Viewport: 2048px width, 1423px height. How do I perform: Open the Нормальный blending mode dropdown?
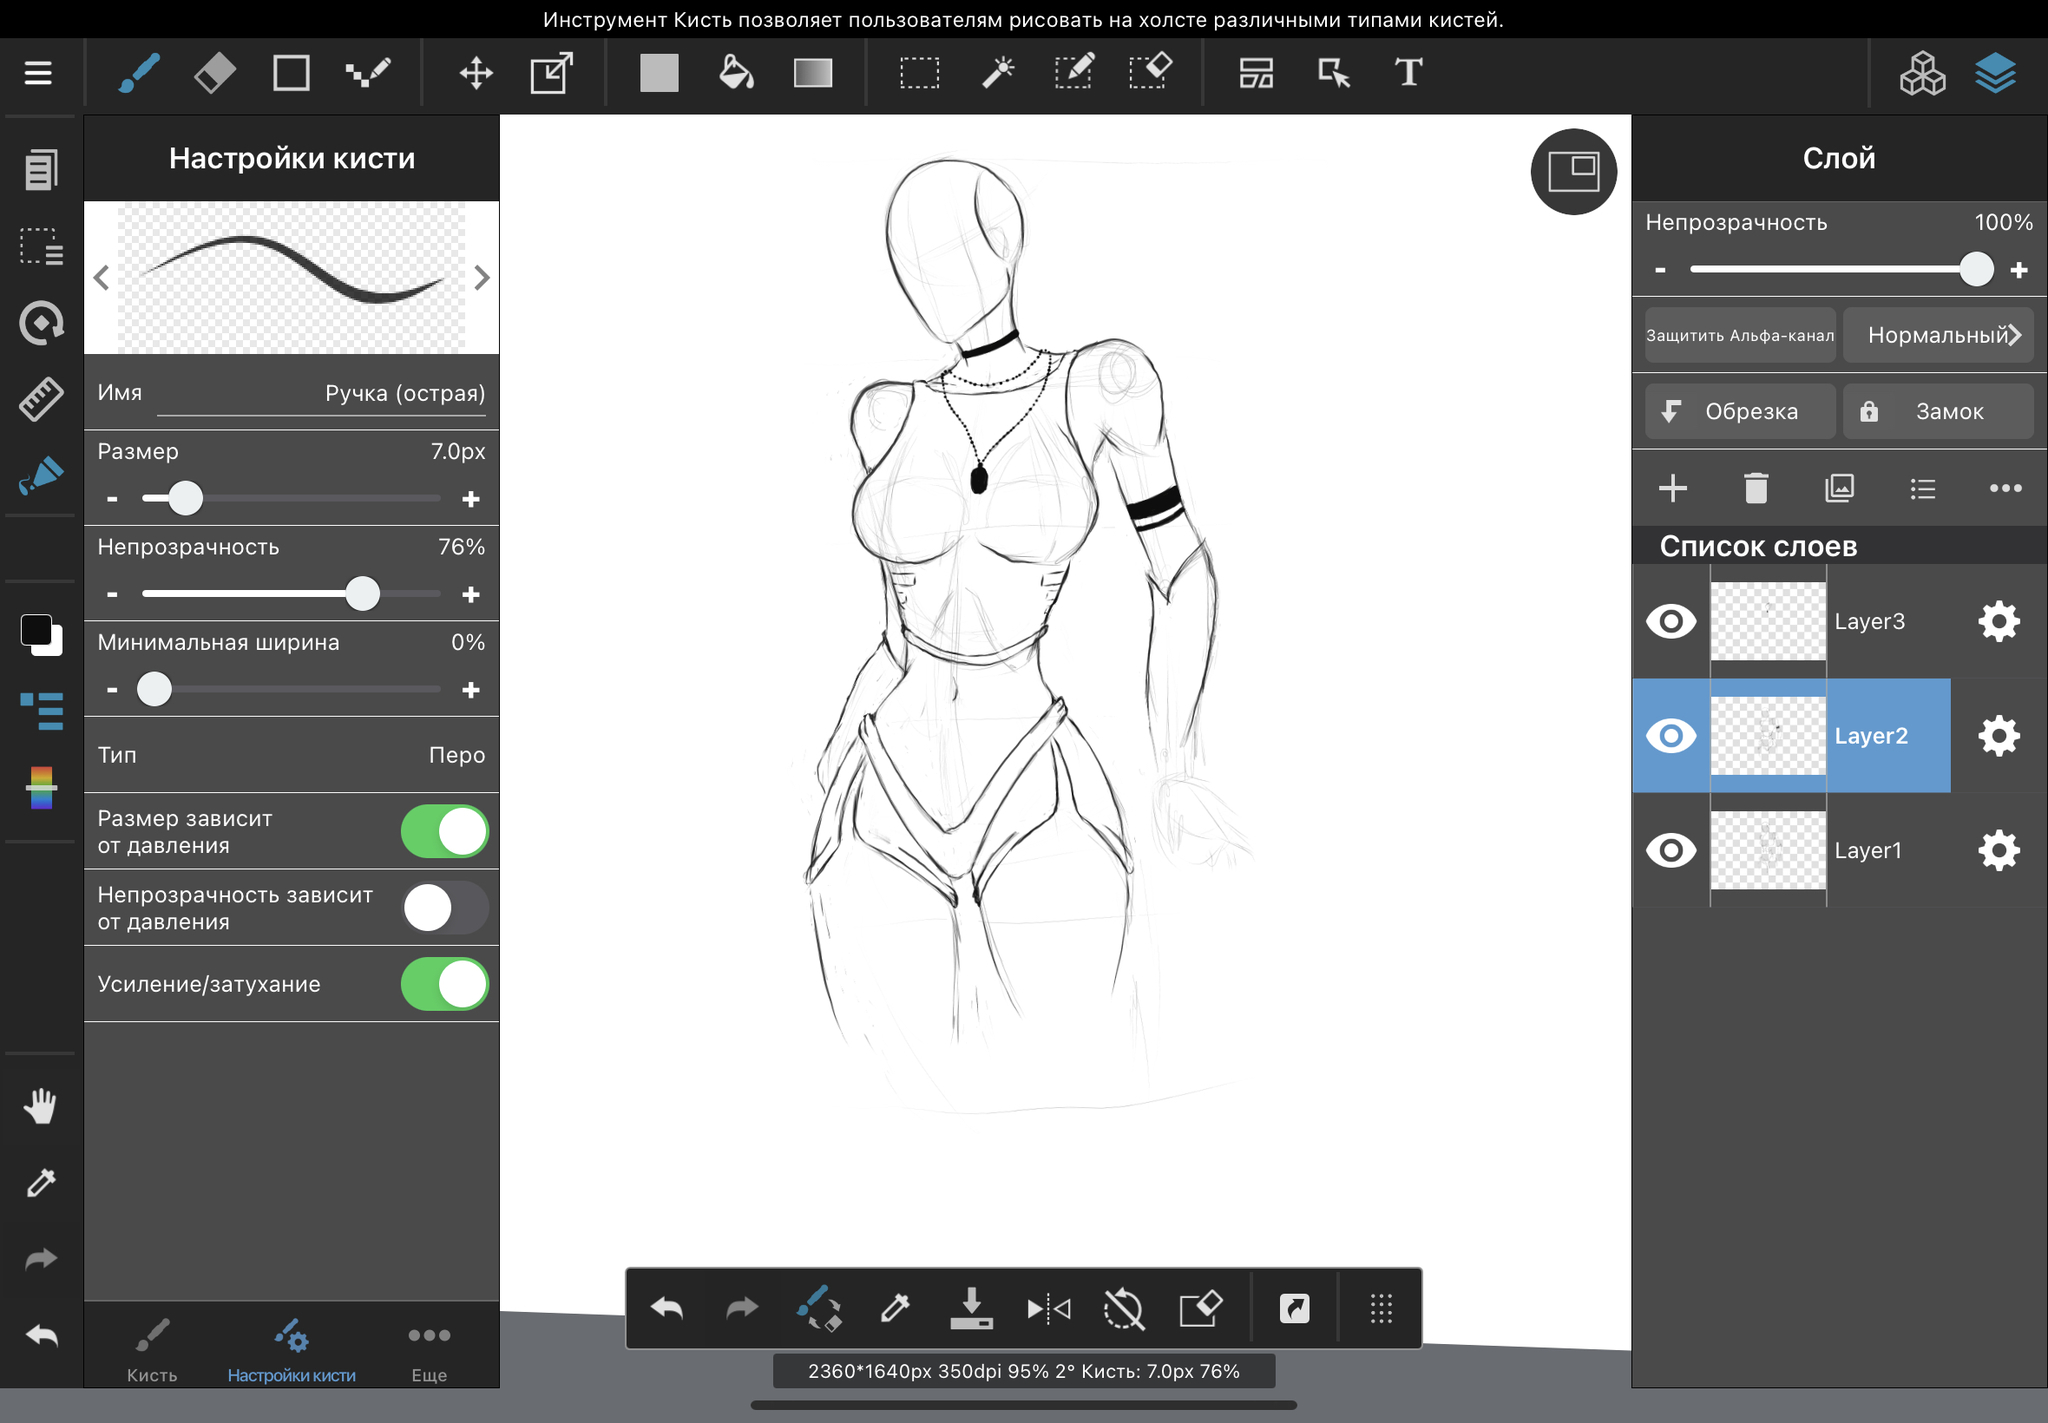tap(1938, 335)
